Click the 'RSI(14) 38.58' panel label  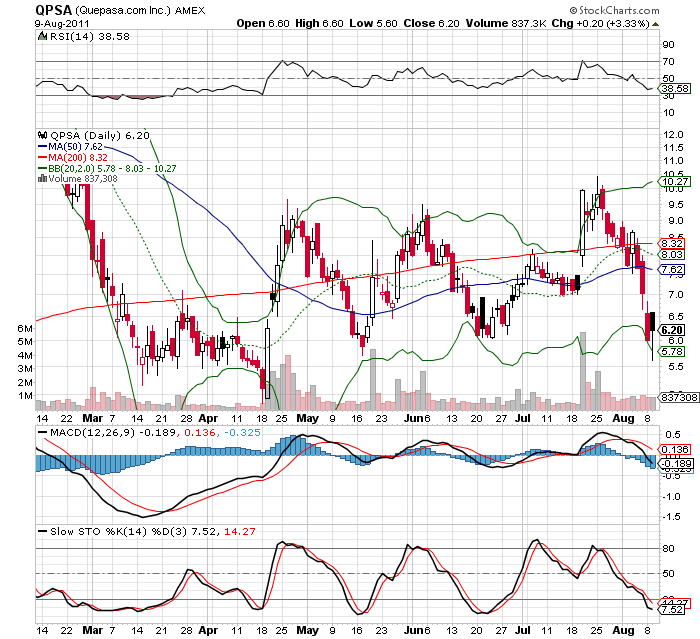90,36
